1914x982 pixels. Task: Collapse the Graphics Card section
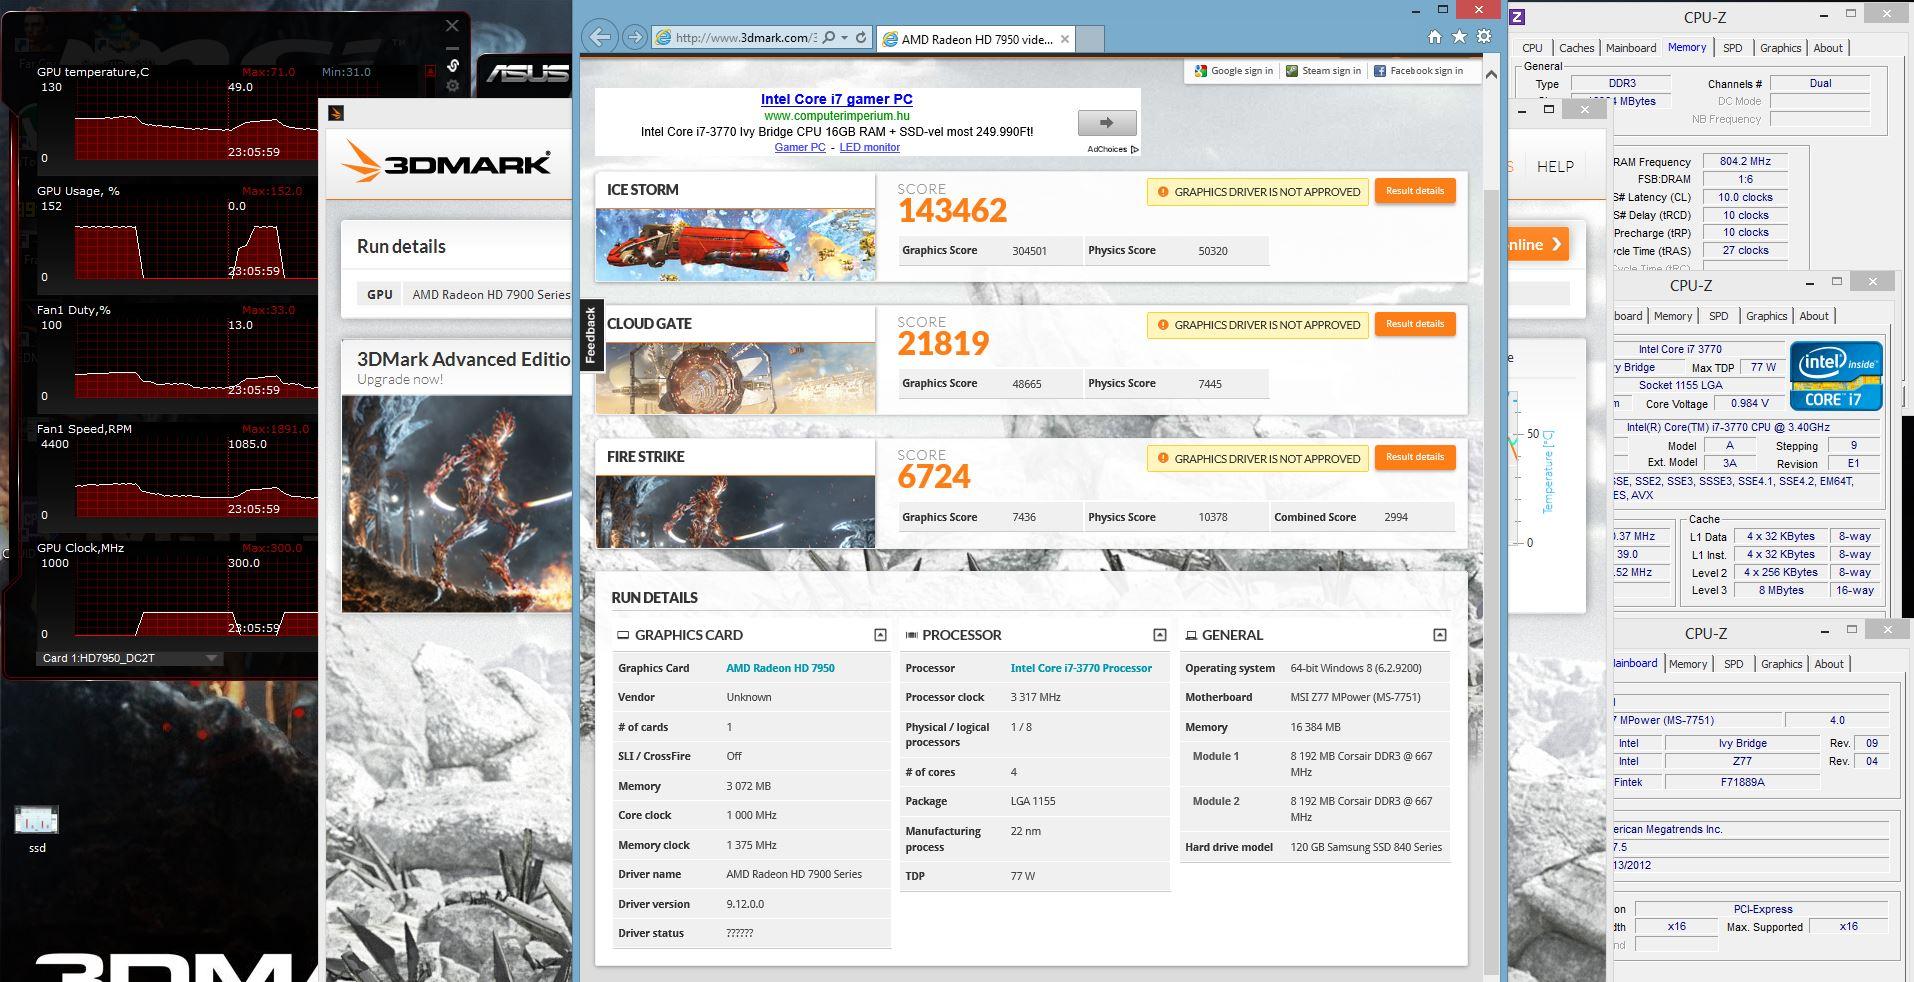coord(880,635)
